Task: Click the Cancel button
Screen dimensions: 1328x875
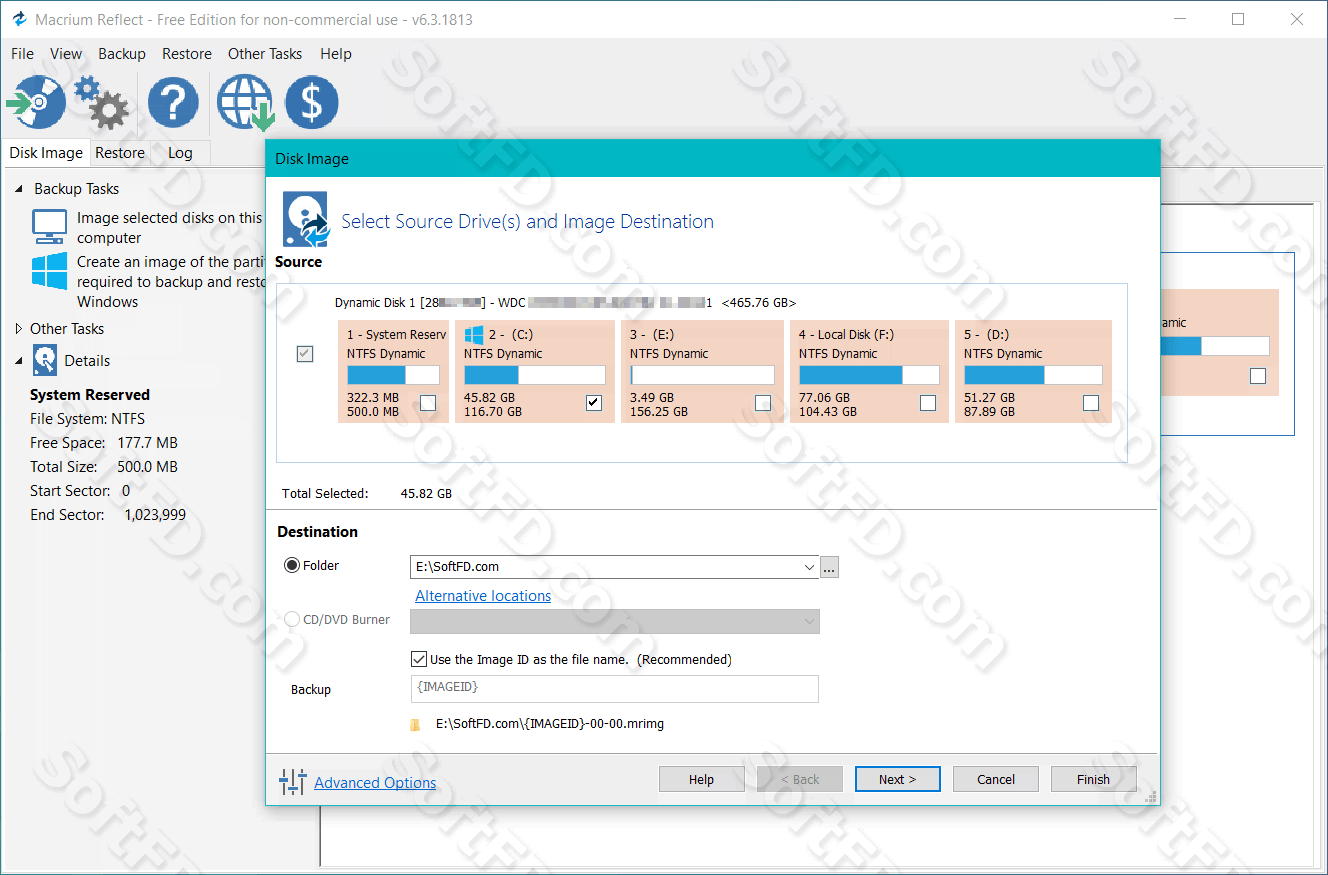Action: (x=996, y=779)
